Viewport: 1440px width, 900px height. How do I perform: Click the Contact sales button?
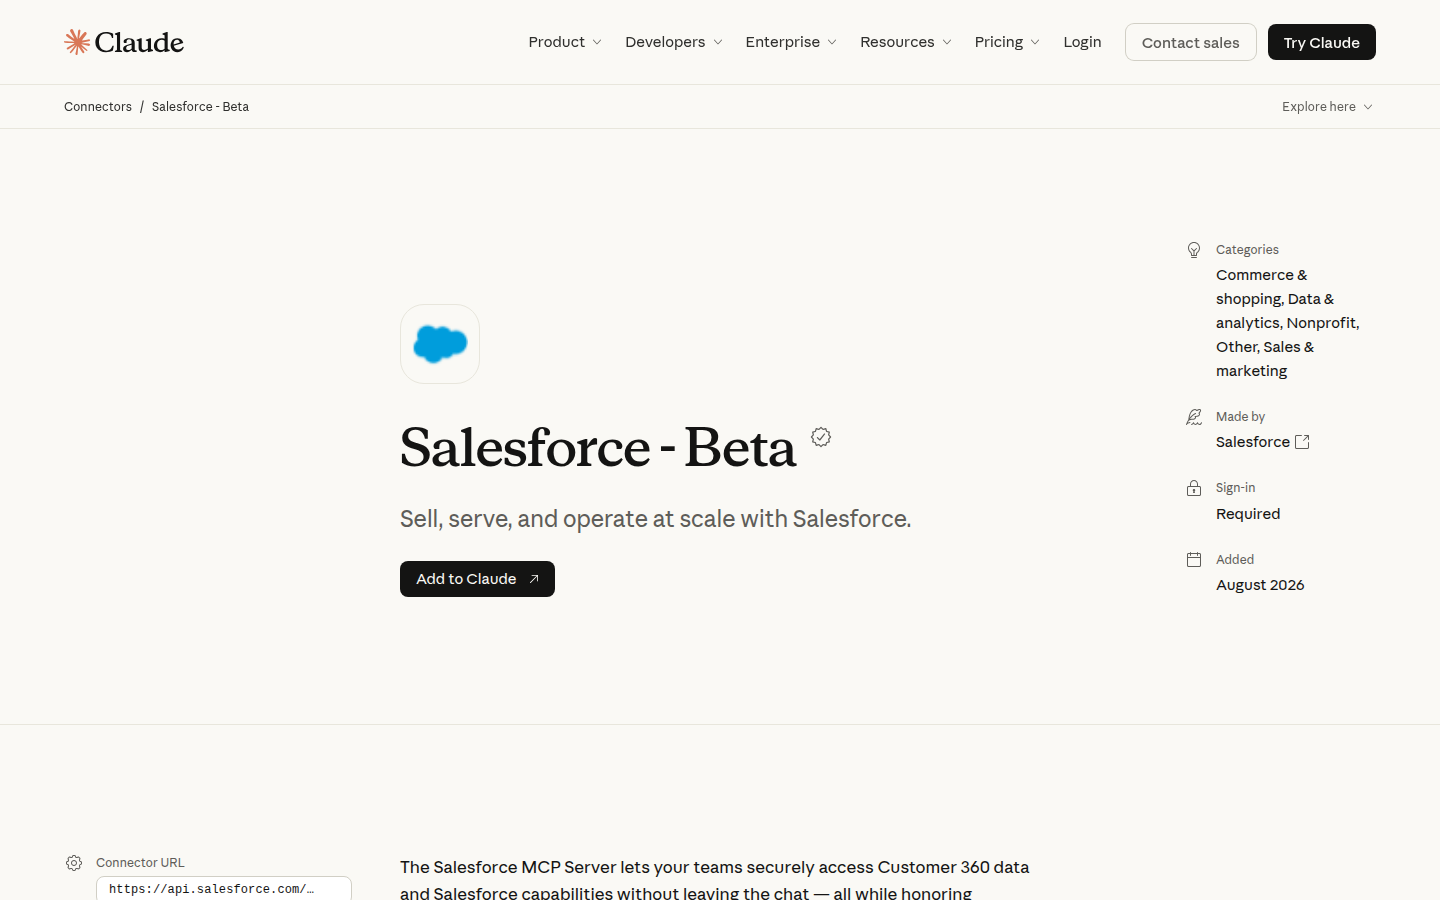tap(1190, 42)
